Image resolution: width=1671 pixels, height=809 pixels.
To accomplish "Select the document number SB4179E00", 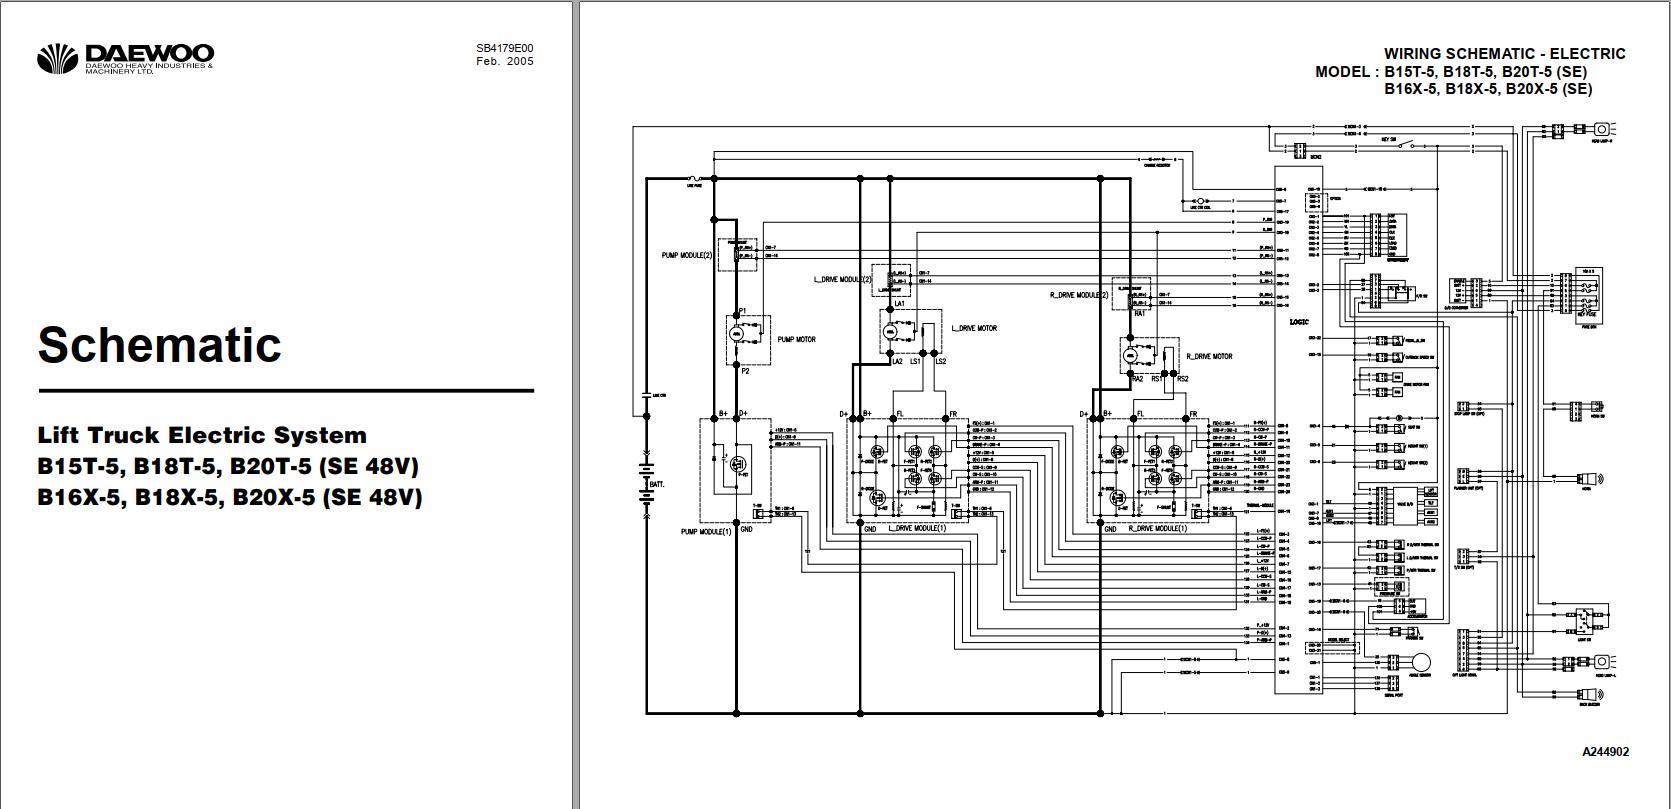I will (505, 47).
